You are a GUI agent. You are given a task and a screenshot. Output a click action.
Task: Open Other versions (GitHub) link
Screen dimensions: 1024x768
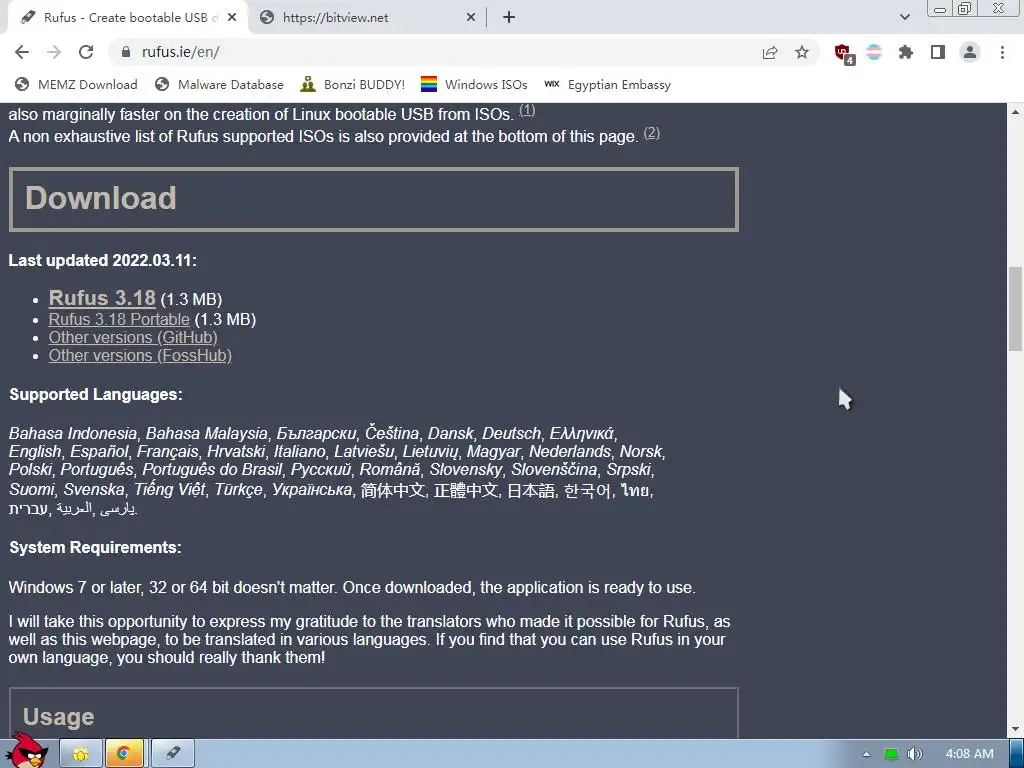click(133, 338)
